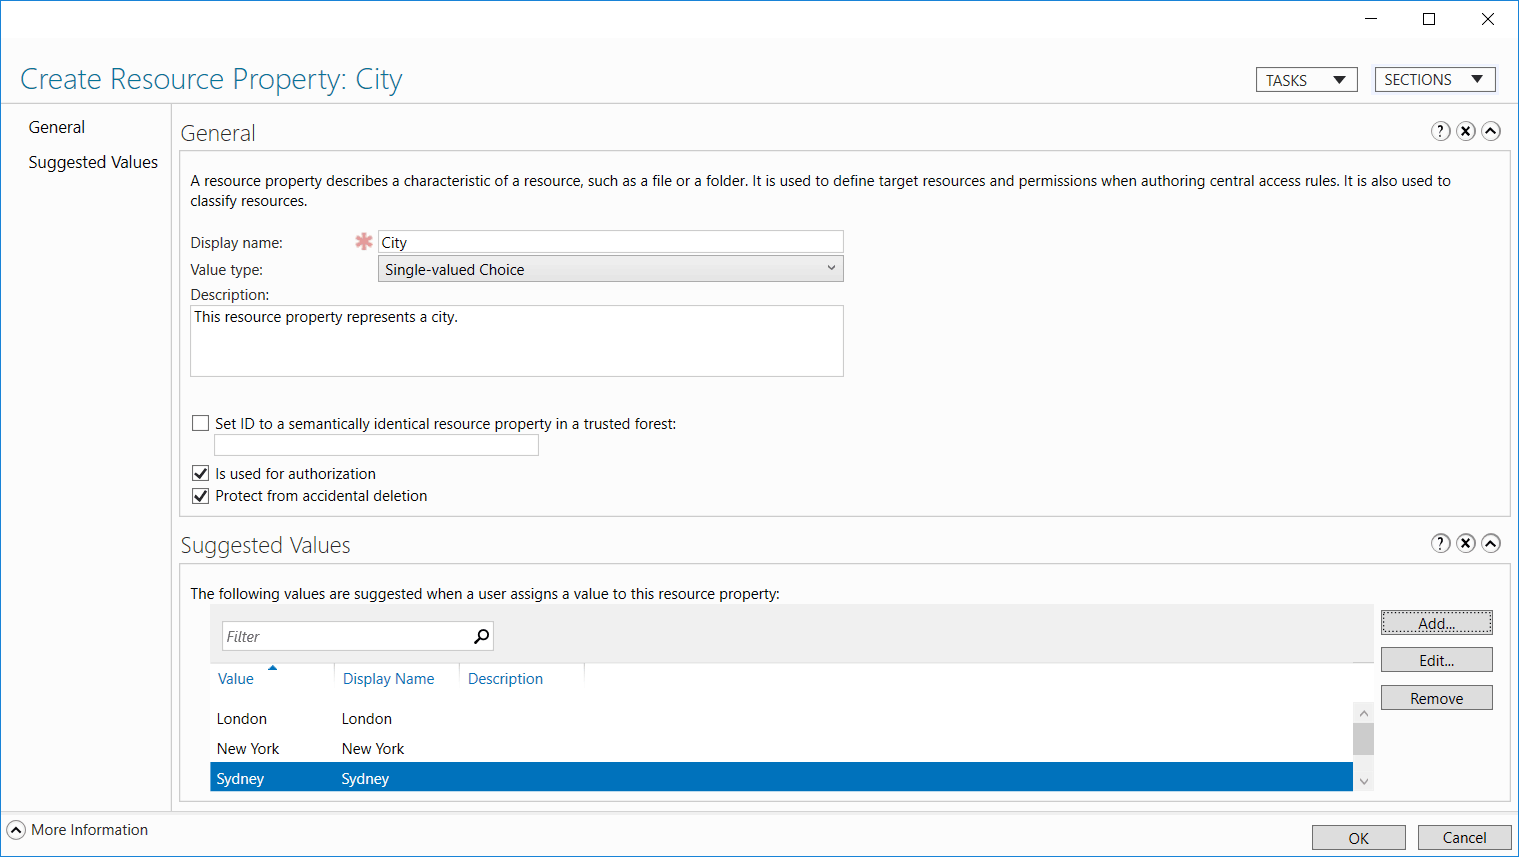Collapse the General section using its chevron icon
This screenshot has height=857, width=1519.
click(1491, 131)
